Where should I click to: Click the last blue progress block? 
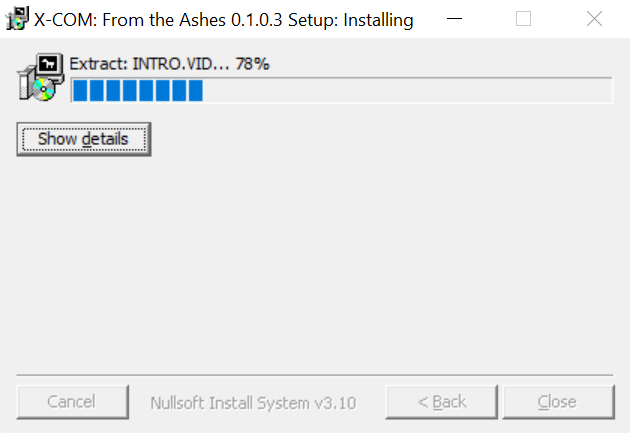tap(196, 90)
